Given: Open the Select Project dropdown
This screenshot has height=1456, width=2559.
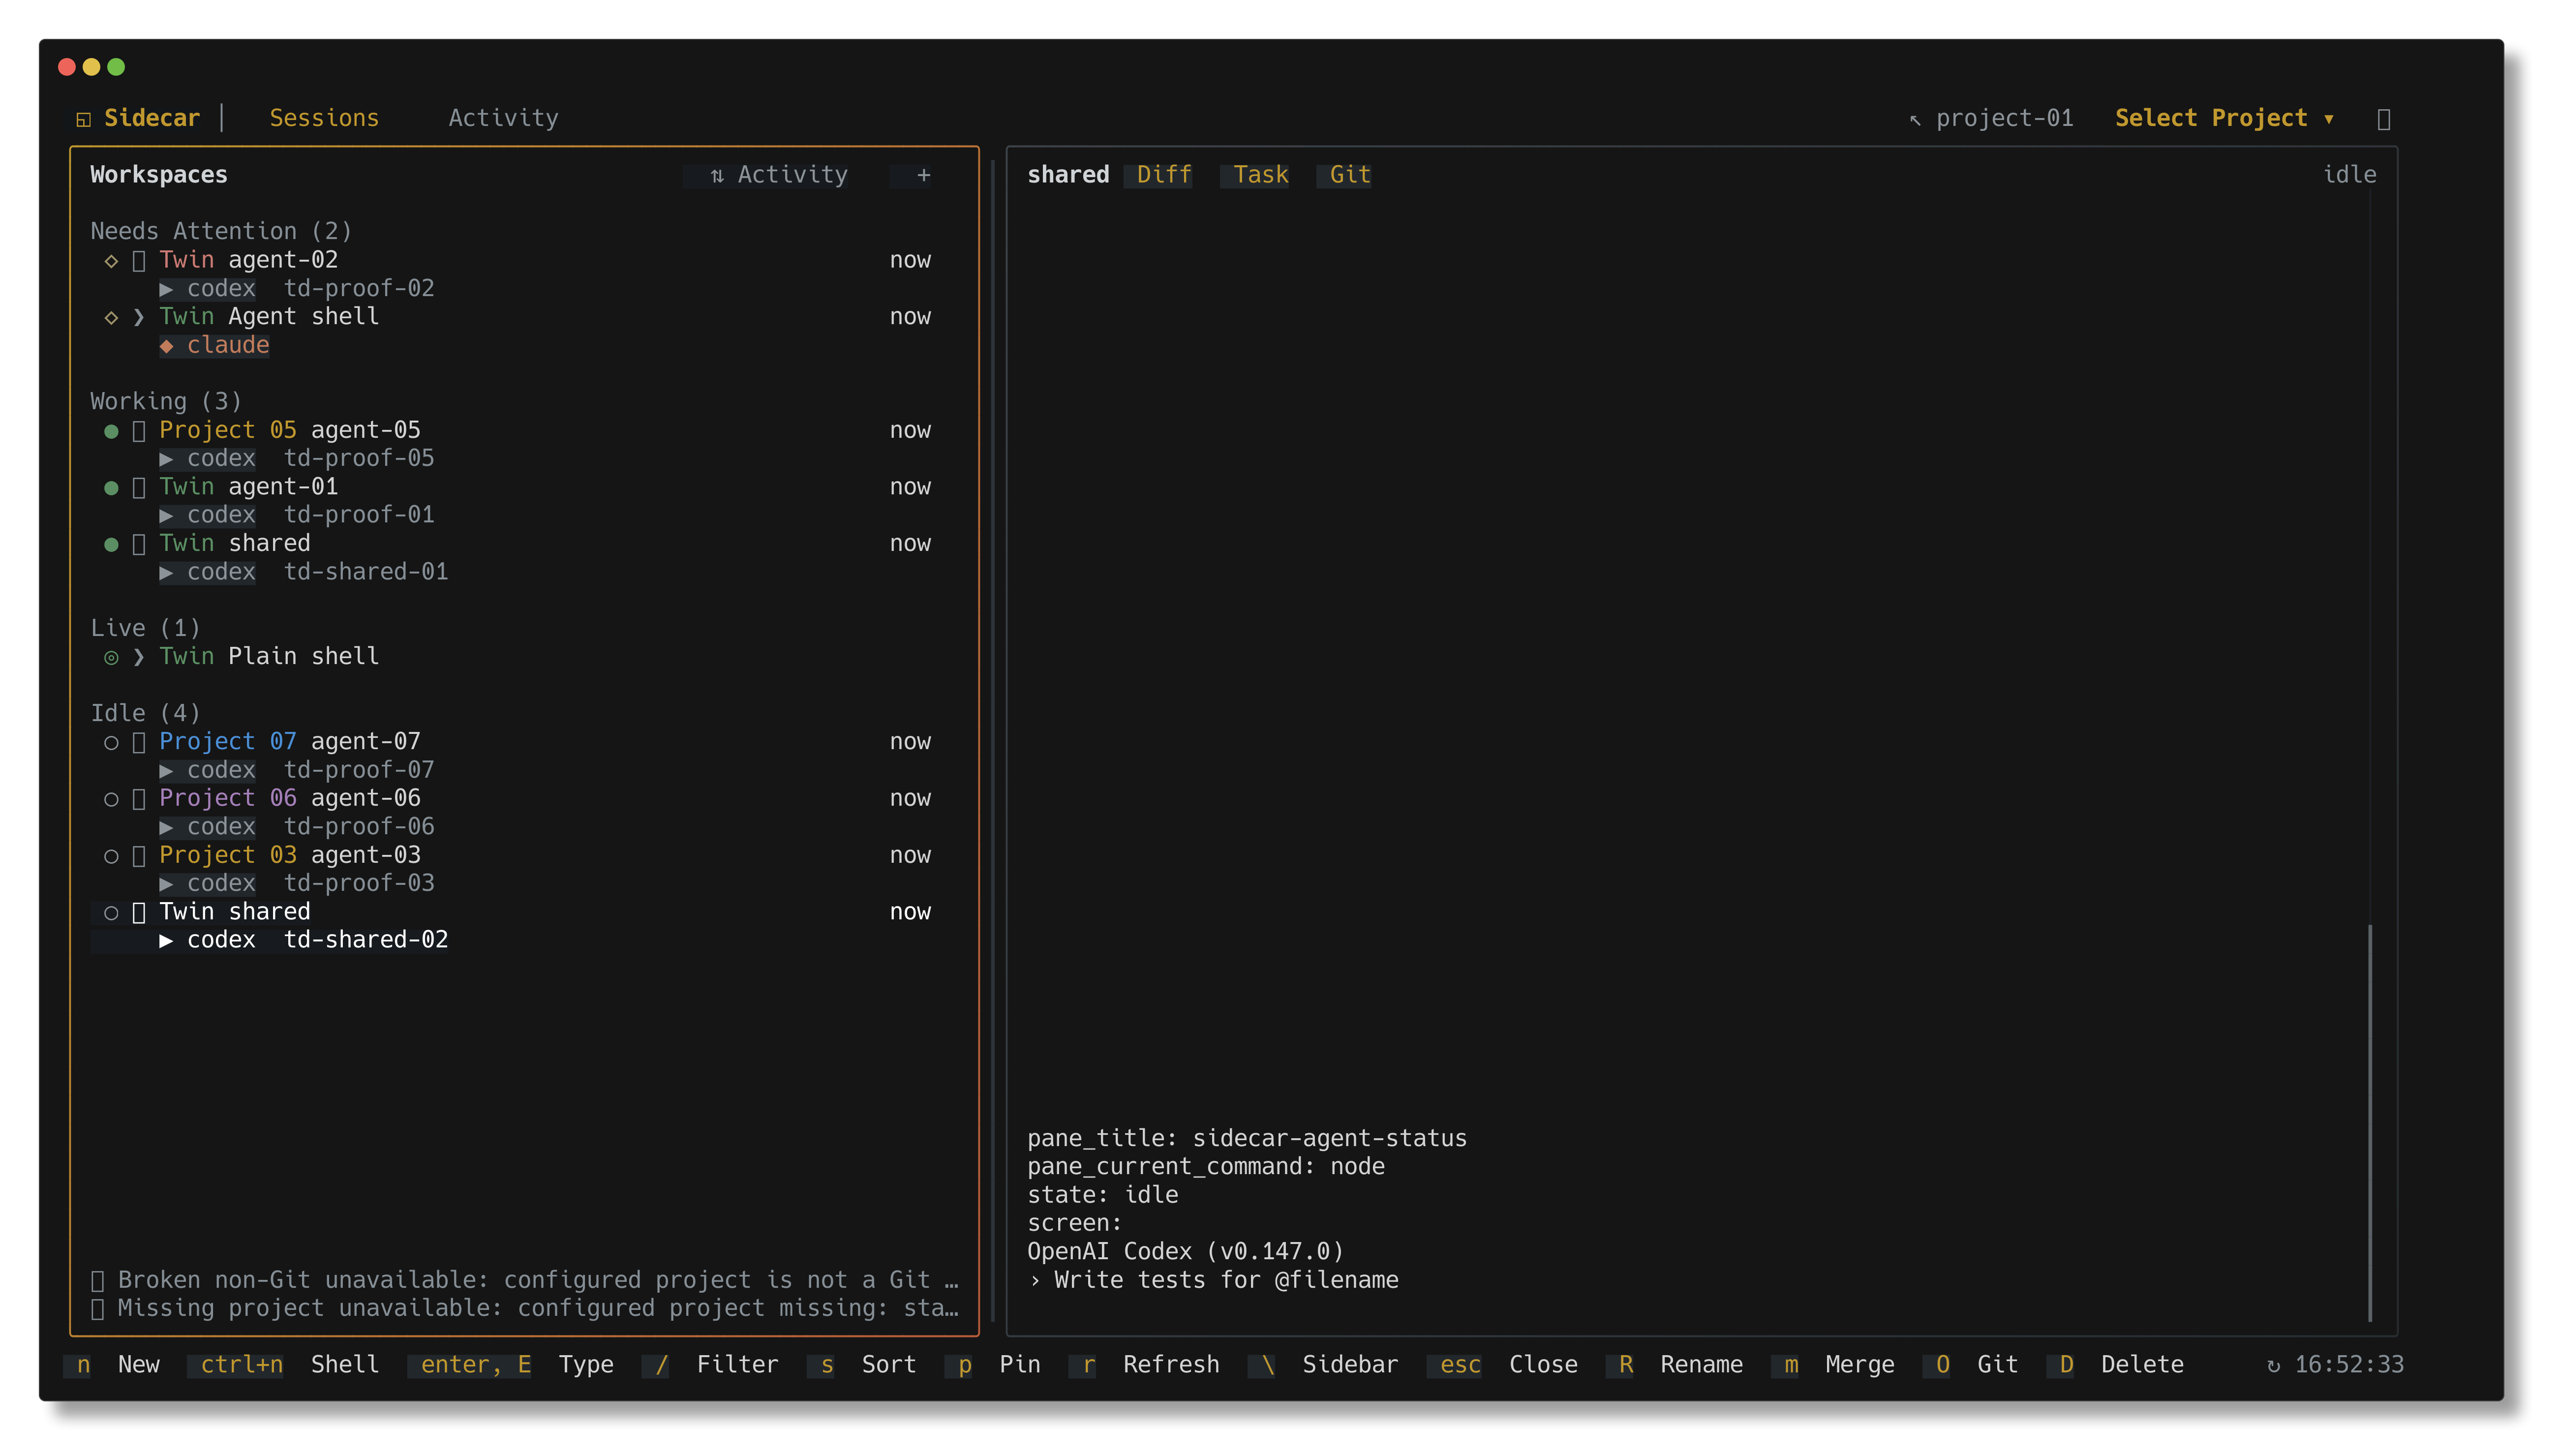Looking at the screenshot, I should [2224, 118].
